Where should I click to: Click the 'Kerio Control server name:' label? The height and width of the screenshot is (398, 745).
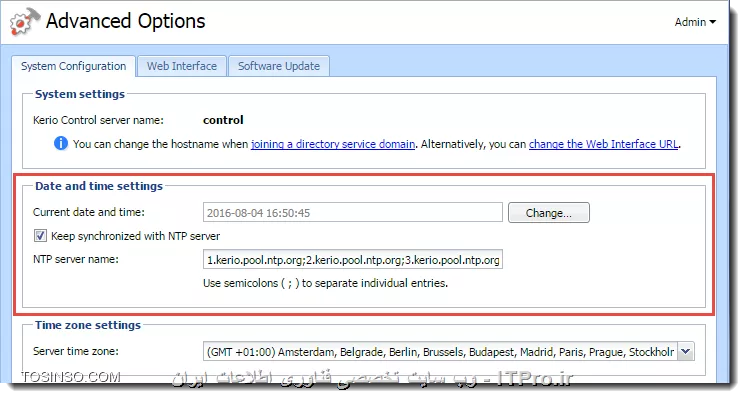pyautogui.click(x=98, y=120)
